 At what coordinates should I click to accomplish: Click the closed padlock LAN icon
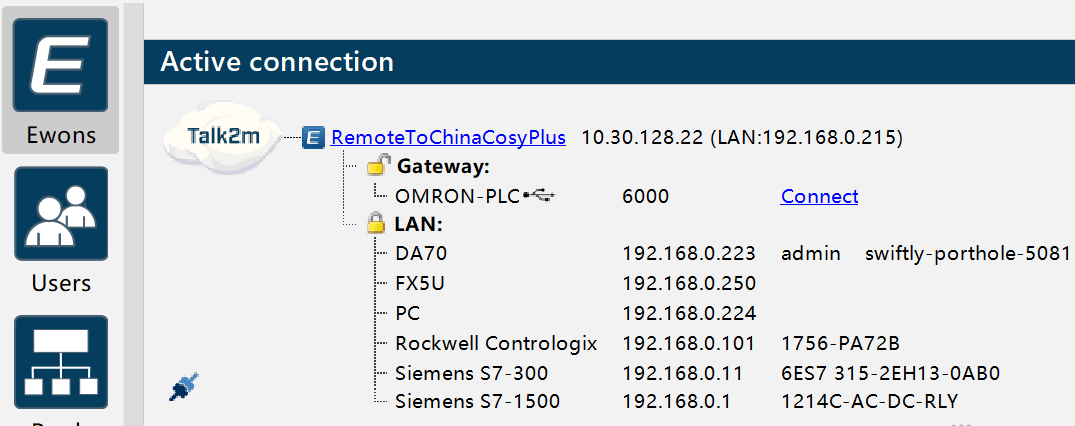click(375, 224)
